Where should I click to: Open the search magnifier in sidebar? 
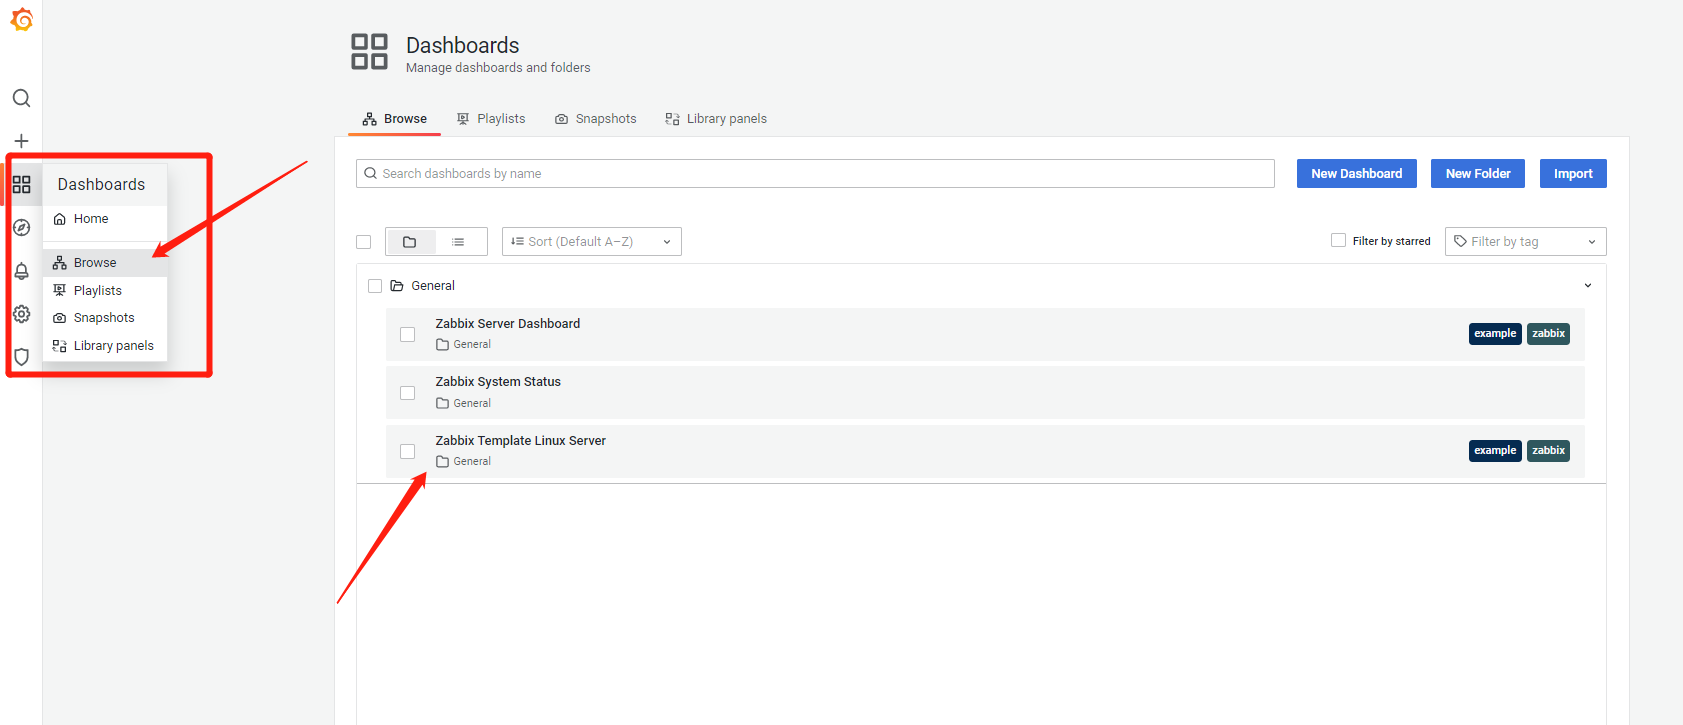(x=21, y=98)
